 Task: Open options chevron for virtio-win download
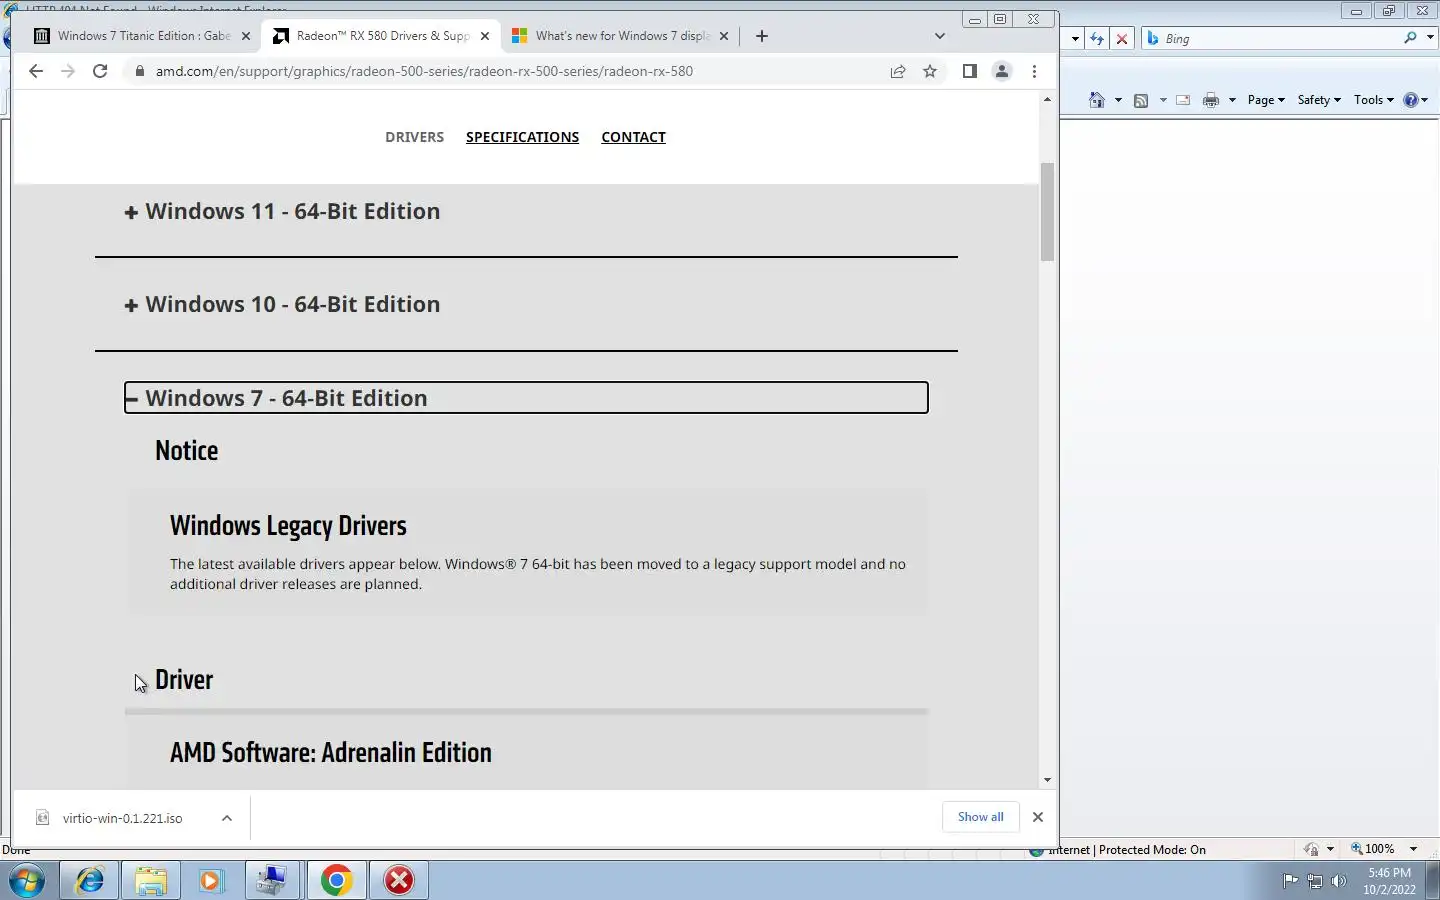click(227, 818)
